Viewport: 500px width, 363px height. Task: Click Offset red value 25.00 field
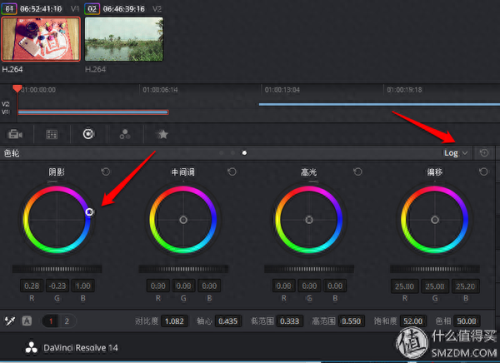click(x=405, y=286)
